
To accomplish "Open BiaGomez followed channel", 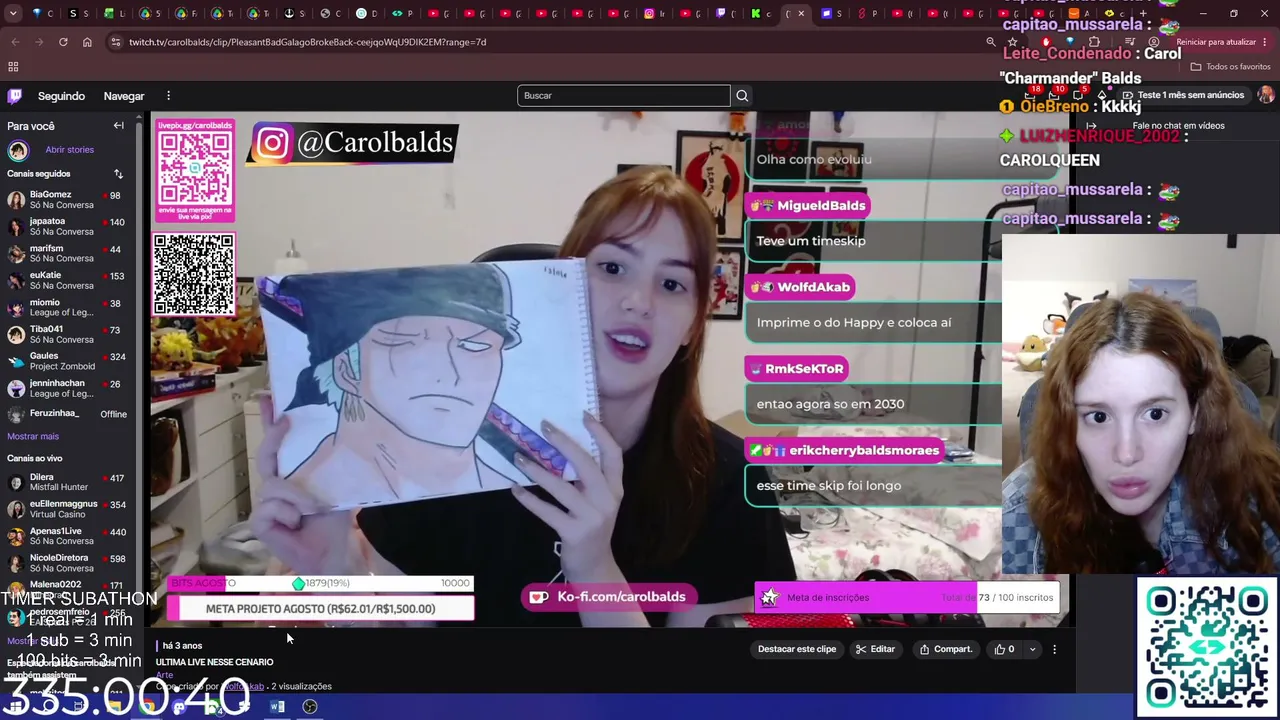I will coord(66,200).
